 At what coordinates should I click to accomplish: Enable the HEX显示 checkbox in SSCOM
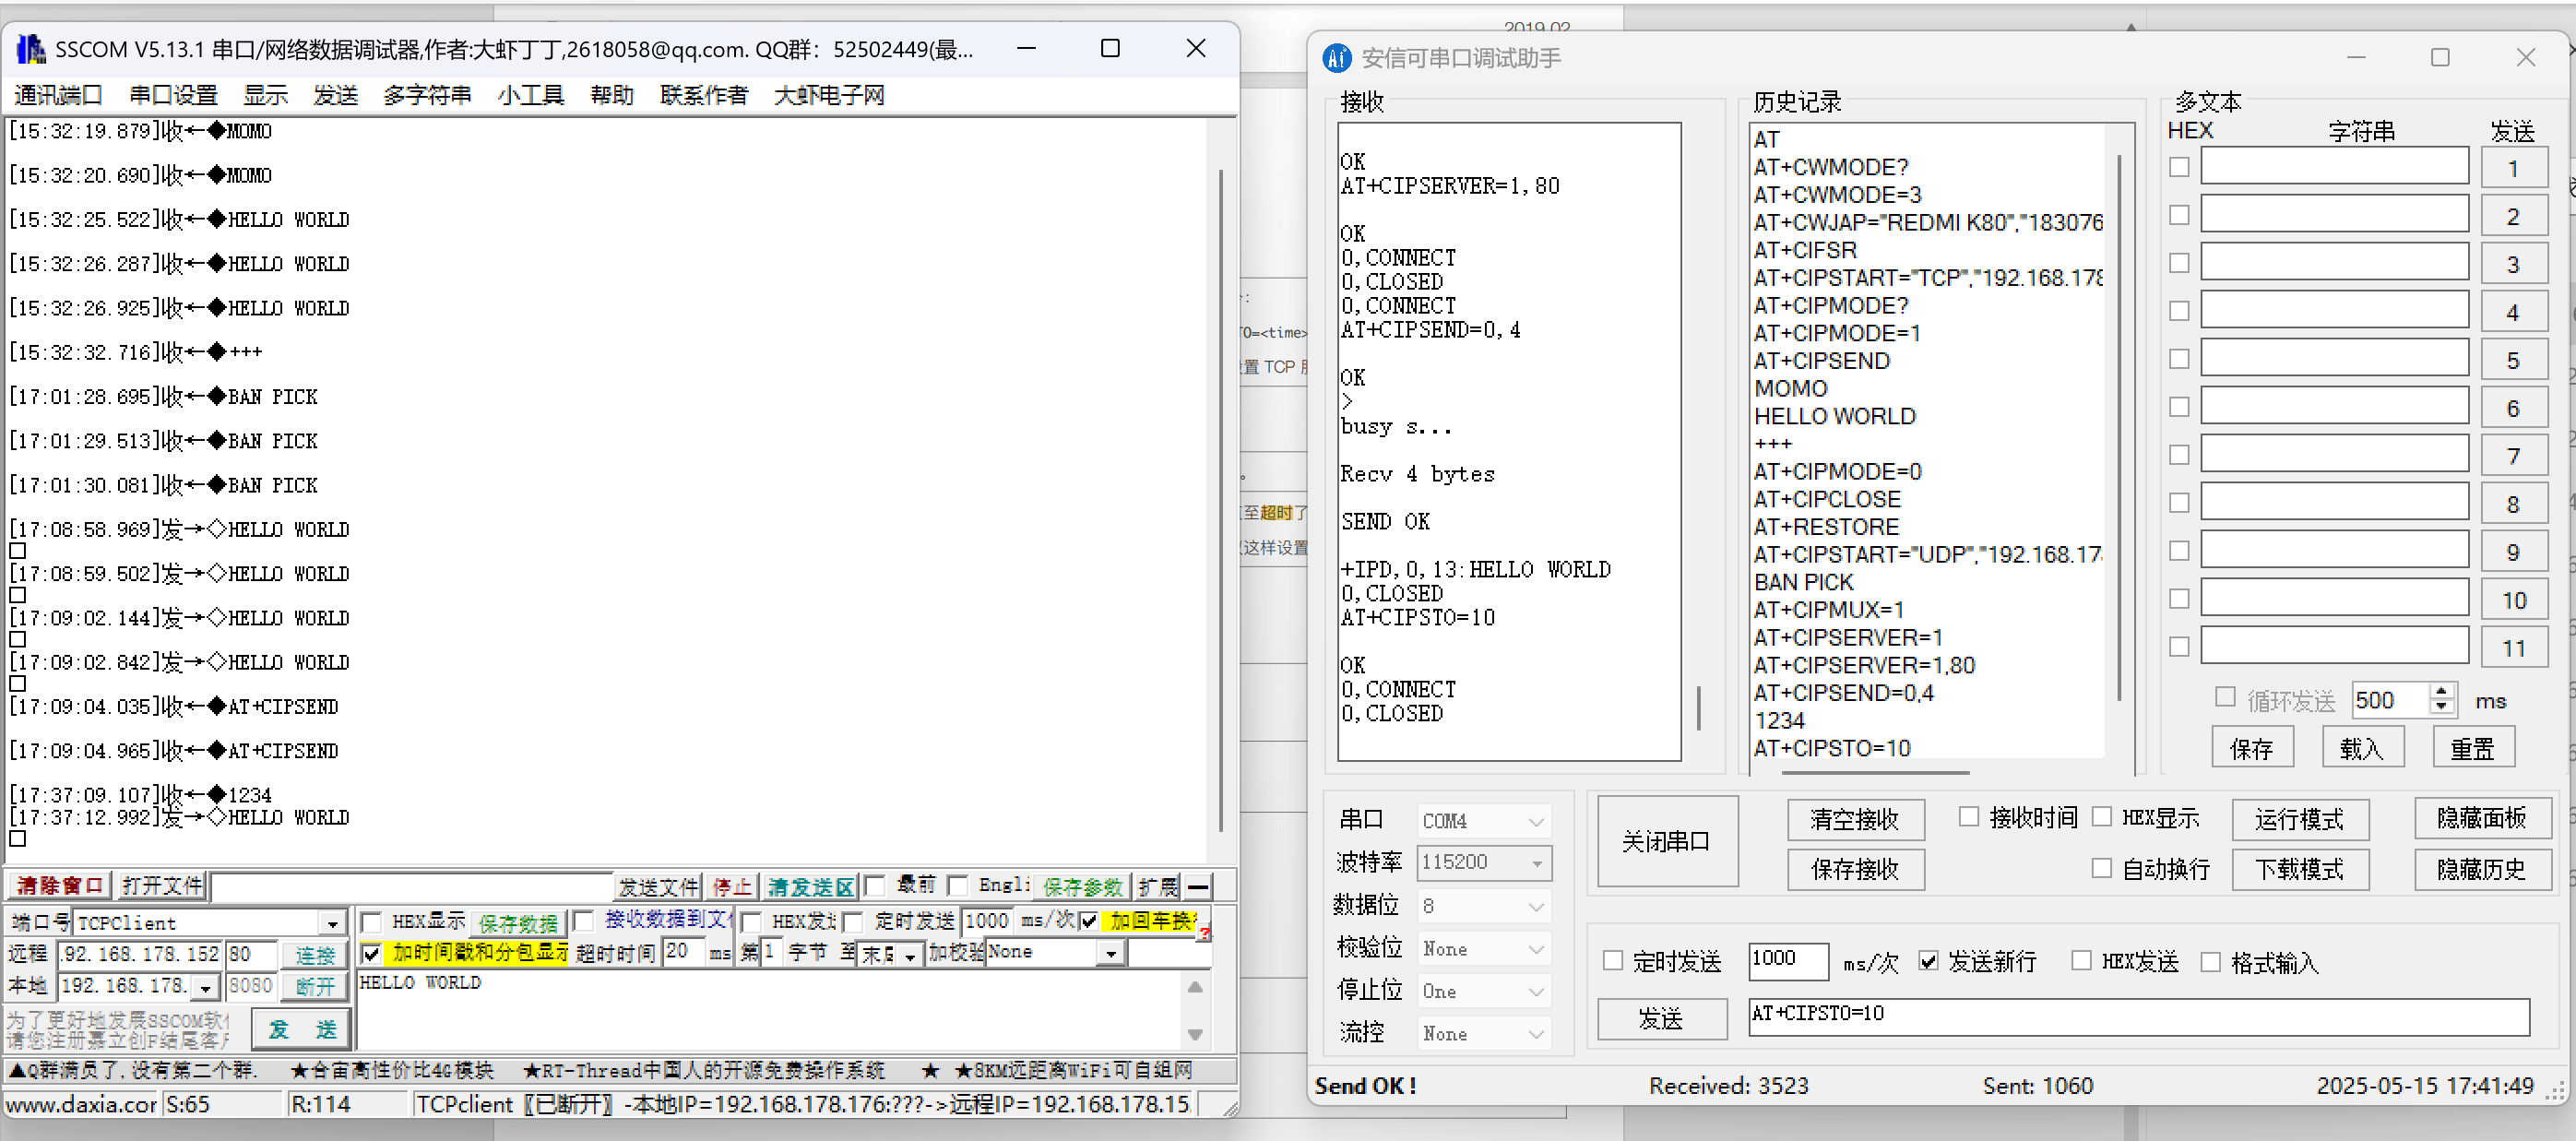(371, 922)
